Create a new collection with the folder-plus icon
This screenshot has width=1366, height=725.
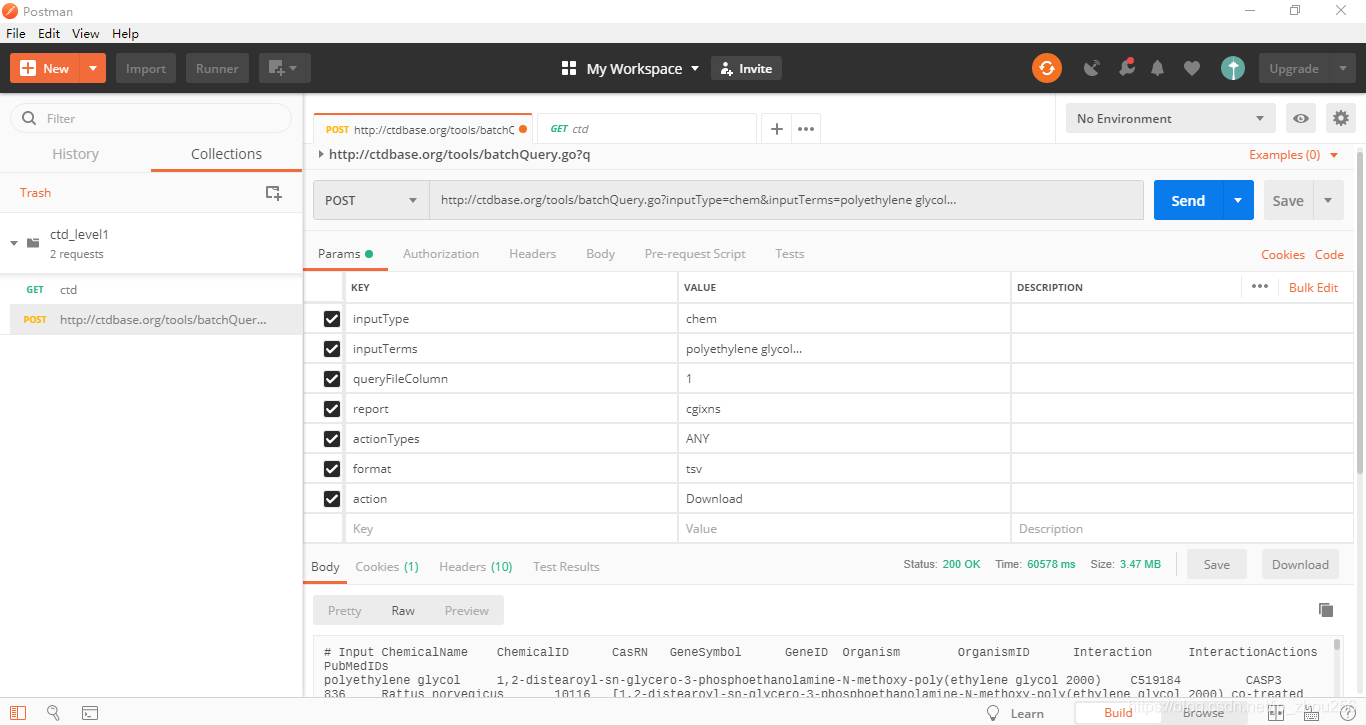pos(273,193)
